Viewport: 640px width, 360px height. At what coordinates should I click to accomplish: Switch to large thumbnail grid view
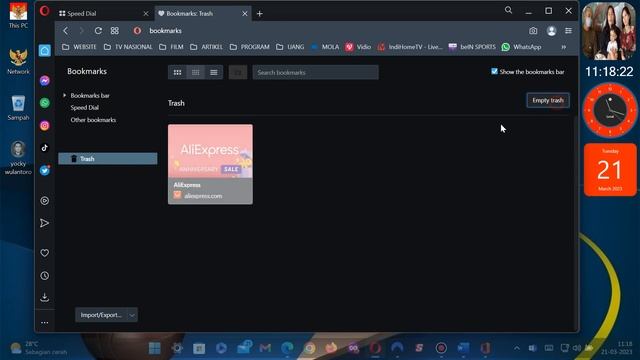pyautogui.click(x=177, y=73)
